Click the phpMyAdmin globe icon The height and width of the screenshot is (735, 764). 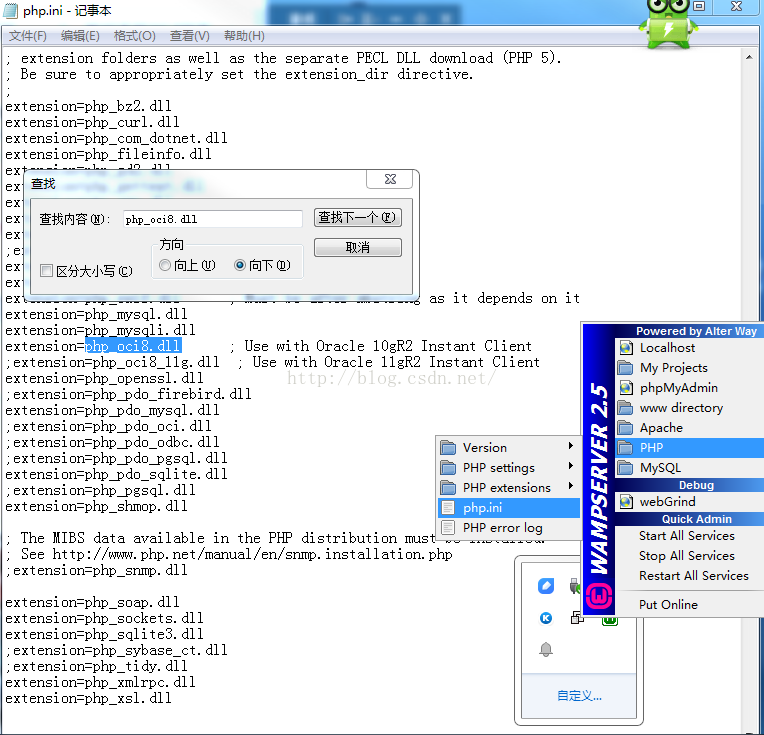point(626,387)
